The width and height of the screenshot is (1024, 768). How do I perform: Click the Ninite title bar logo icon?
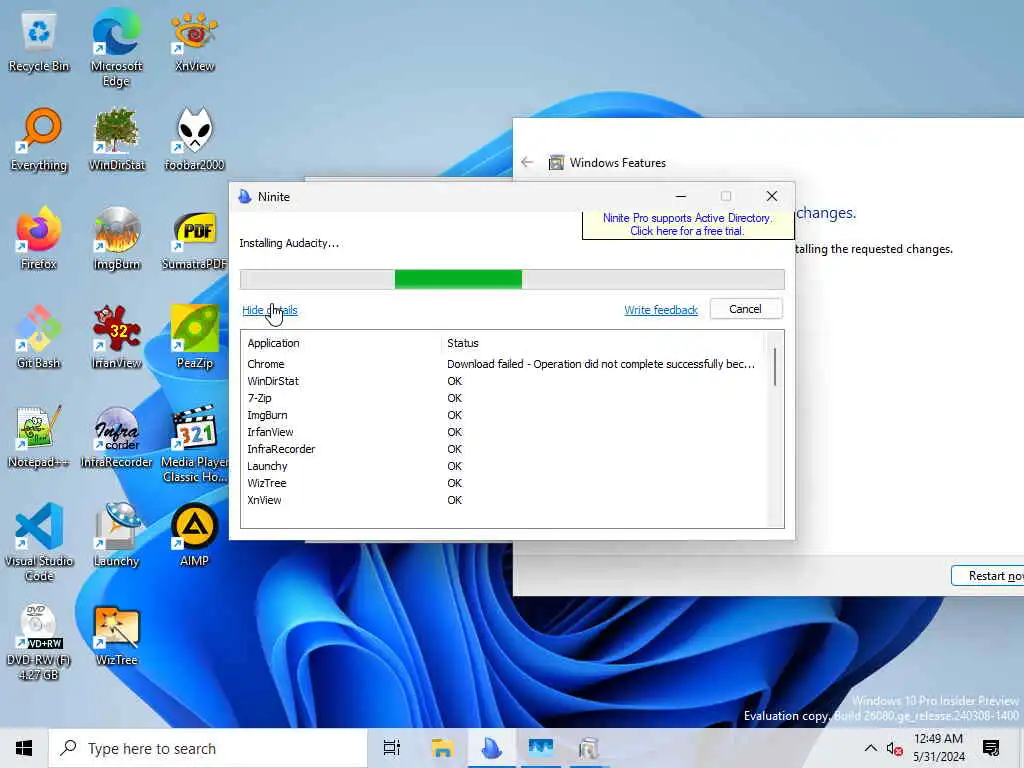tap(245, 197)
